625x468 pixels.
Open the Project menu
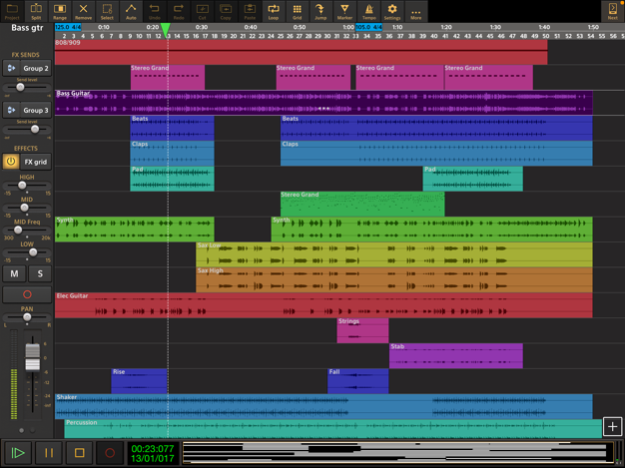[12, 11]
